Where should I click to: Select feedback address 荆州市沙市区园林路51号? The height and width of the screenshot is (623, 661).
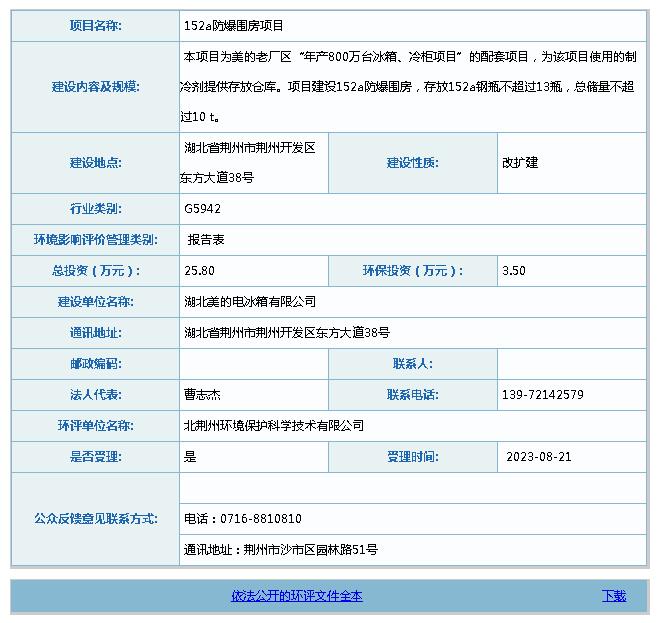pos(311,550)
